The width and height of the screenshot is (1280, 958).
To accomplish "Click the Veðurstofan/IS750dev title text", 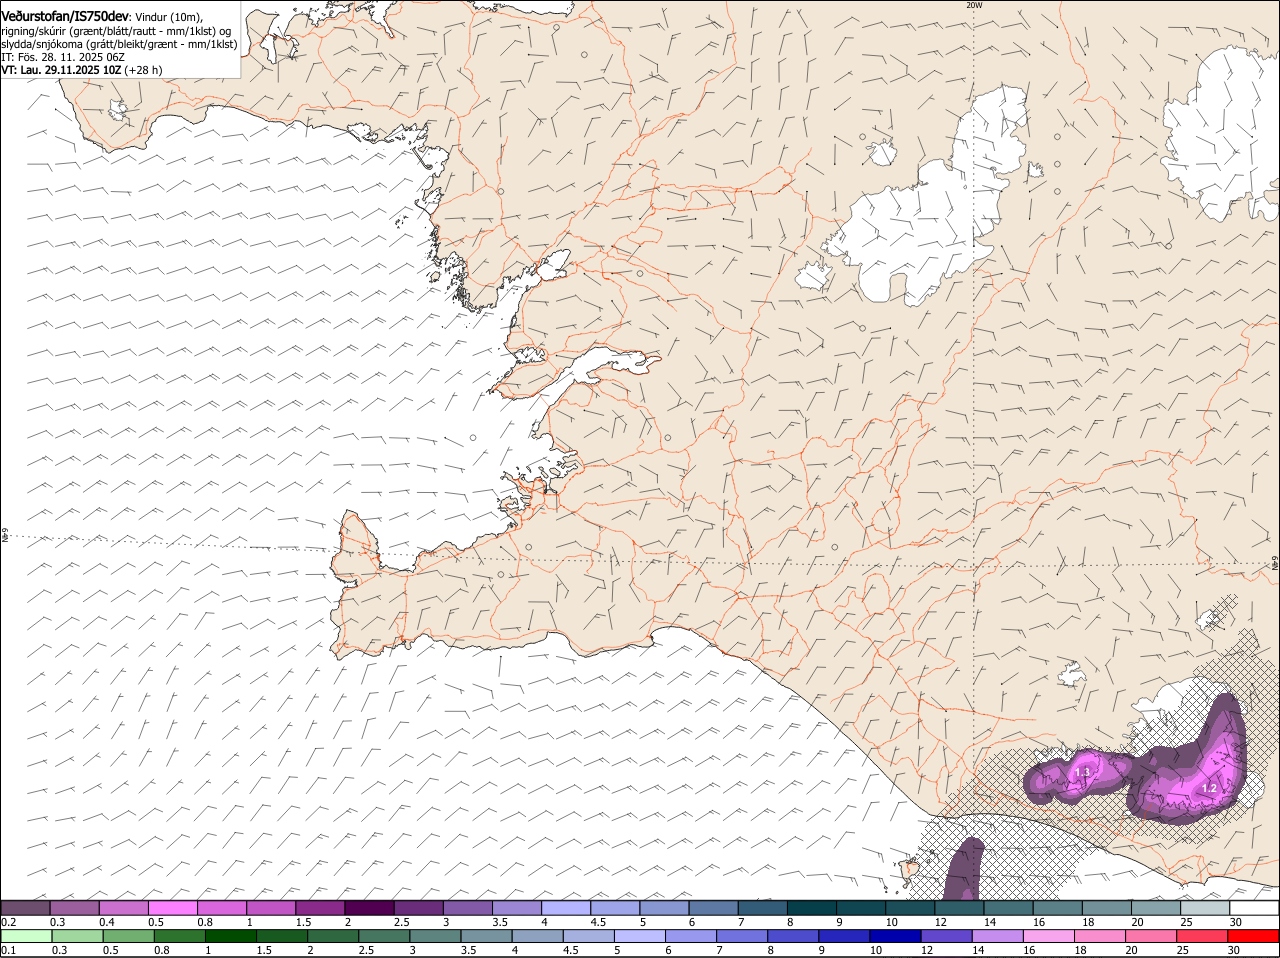I will 65,16.
